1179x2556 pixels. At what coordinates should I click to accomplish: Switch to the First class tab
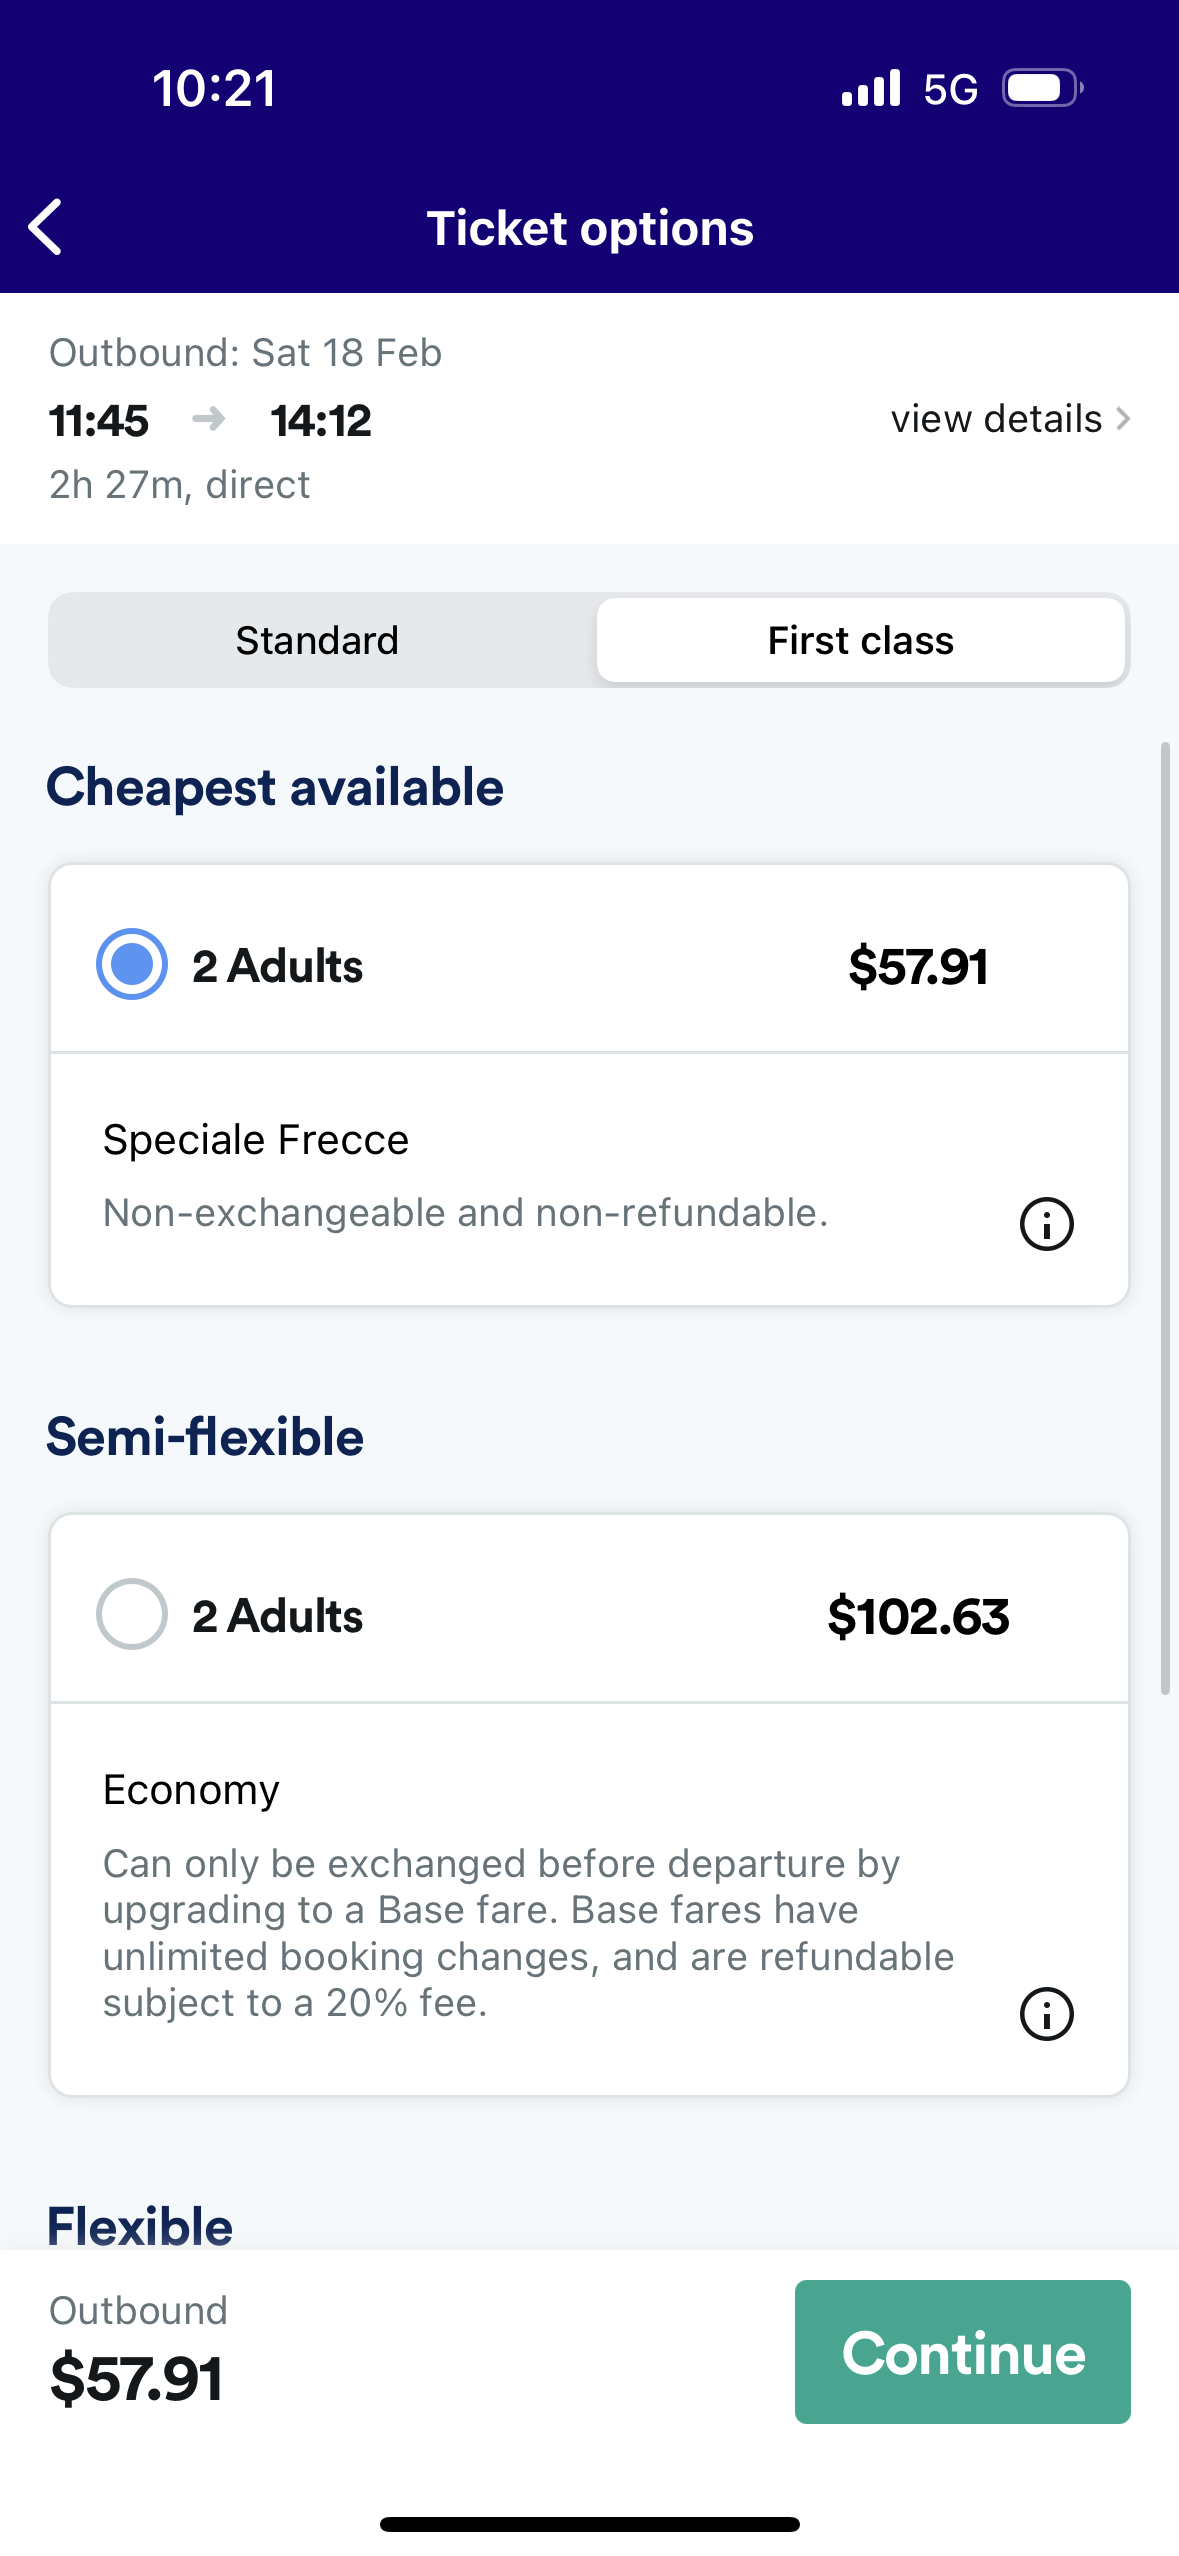[x=860, y=640]
